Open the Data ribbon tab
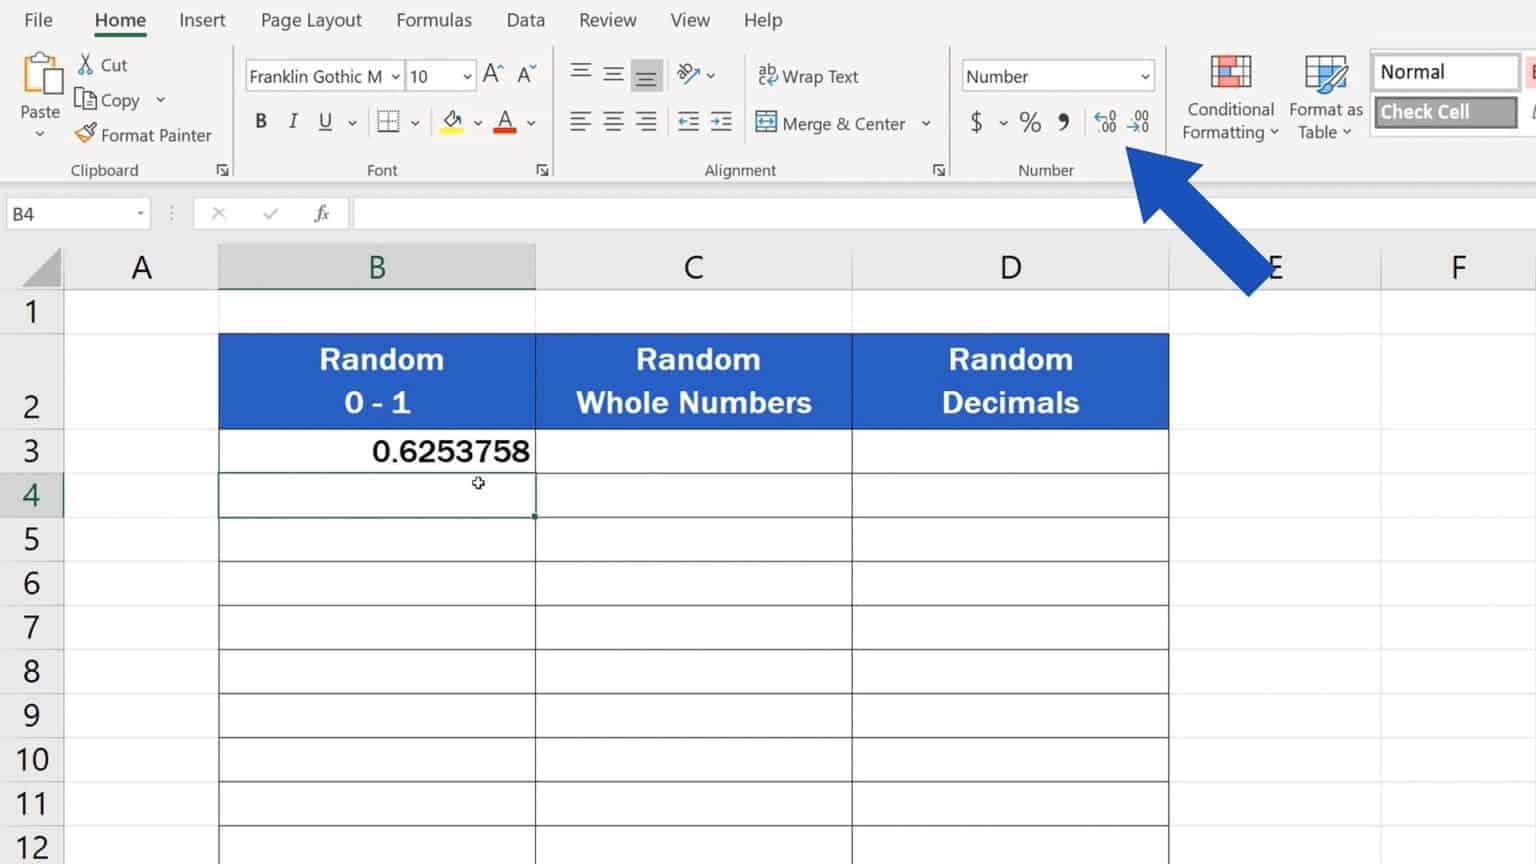The height and width of the screenshot is (864, 1536). [525, 20]
